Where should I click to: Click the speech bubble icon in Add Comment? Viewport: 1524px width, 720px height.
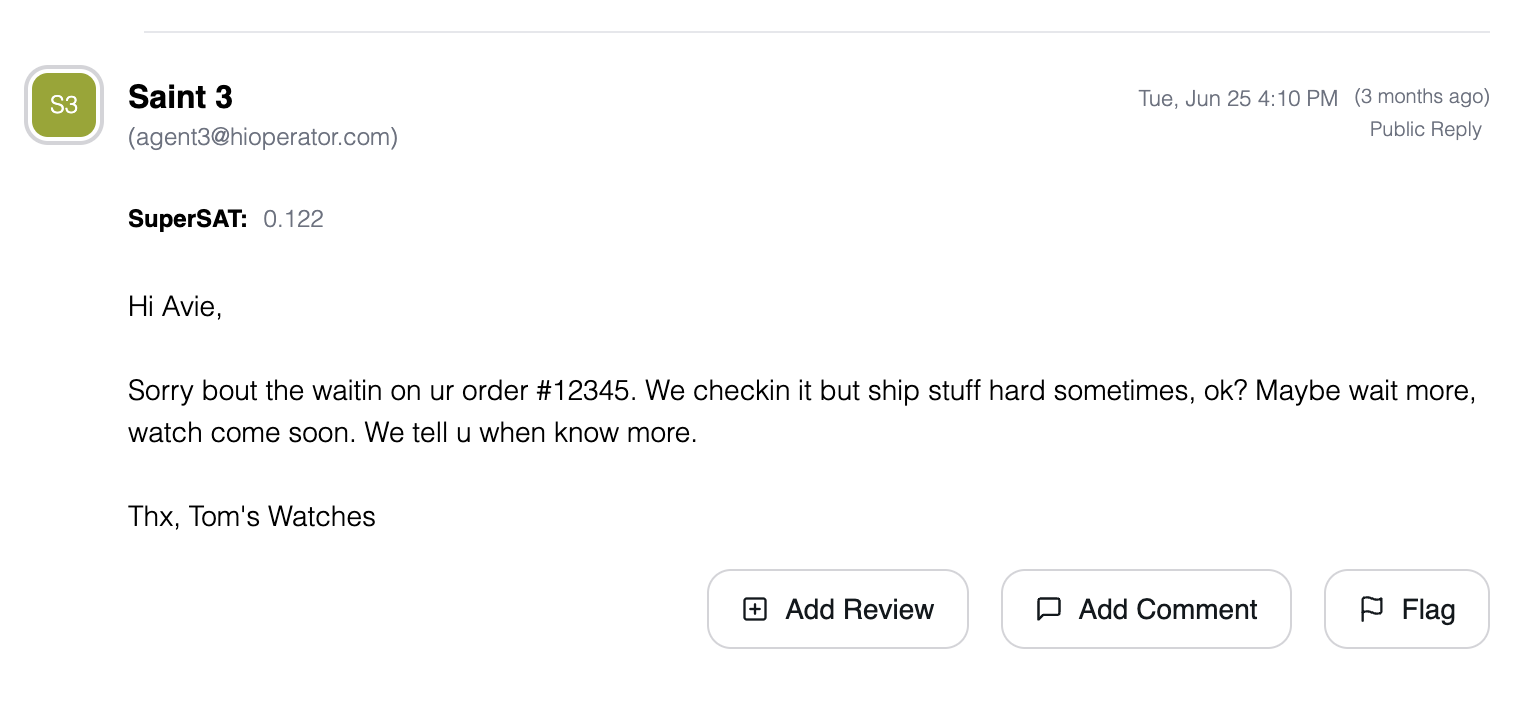pos(1048,609)
